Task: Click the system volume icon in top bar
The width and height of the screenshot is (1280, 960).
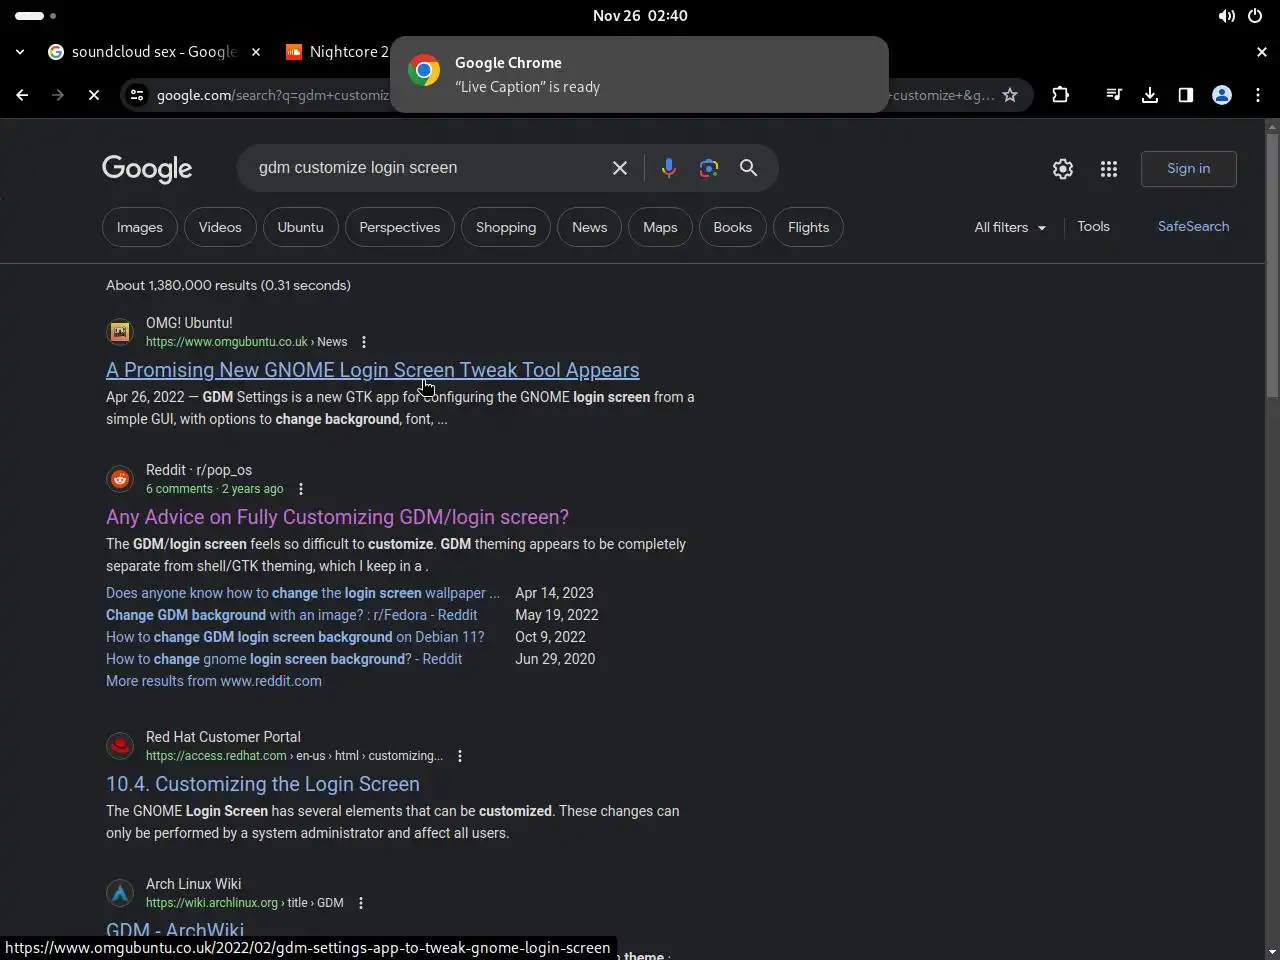Action: point(1226,16)
